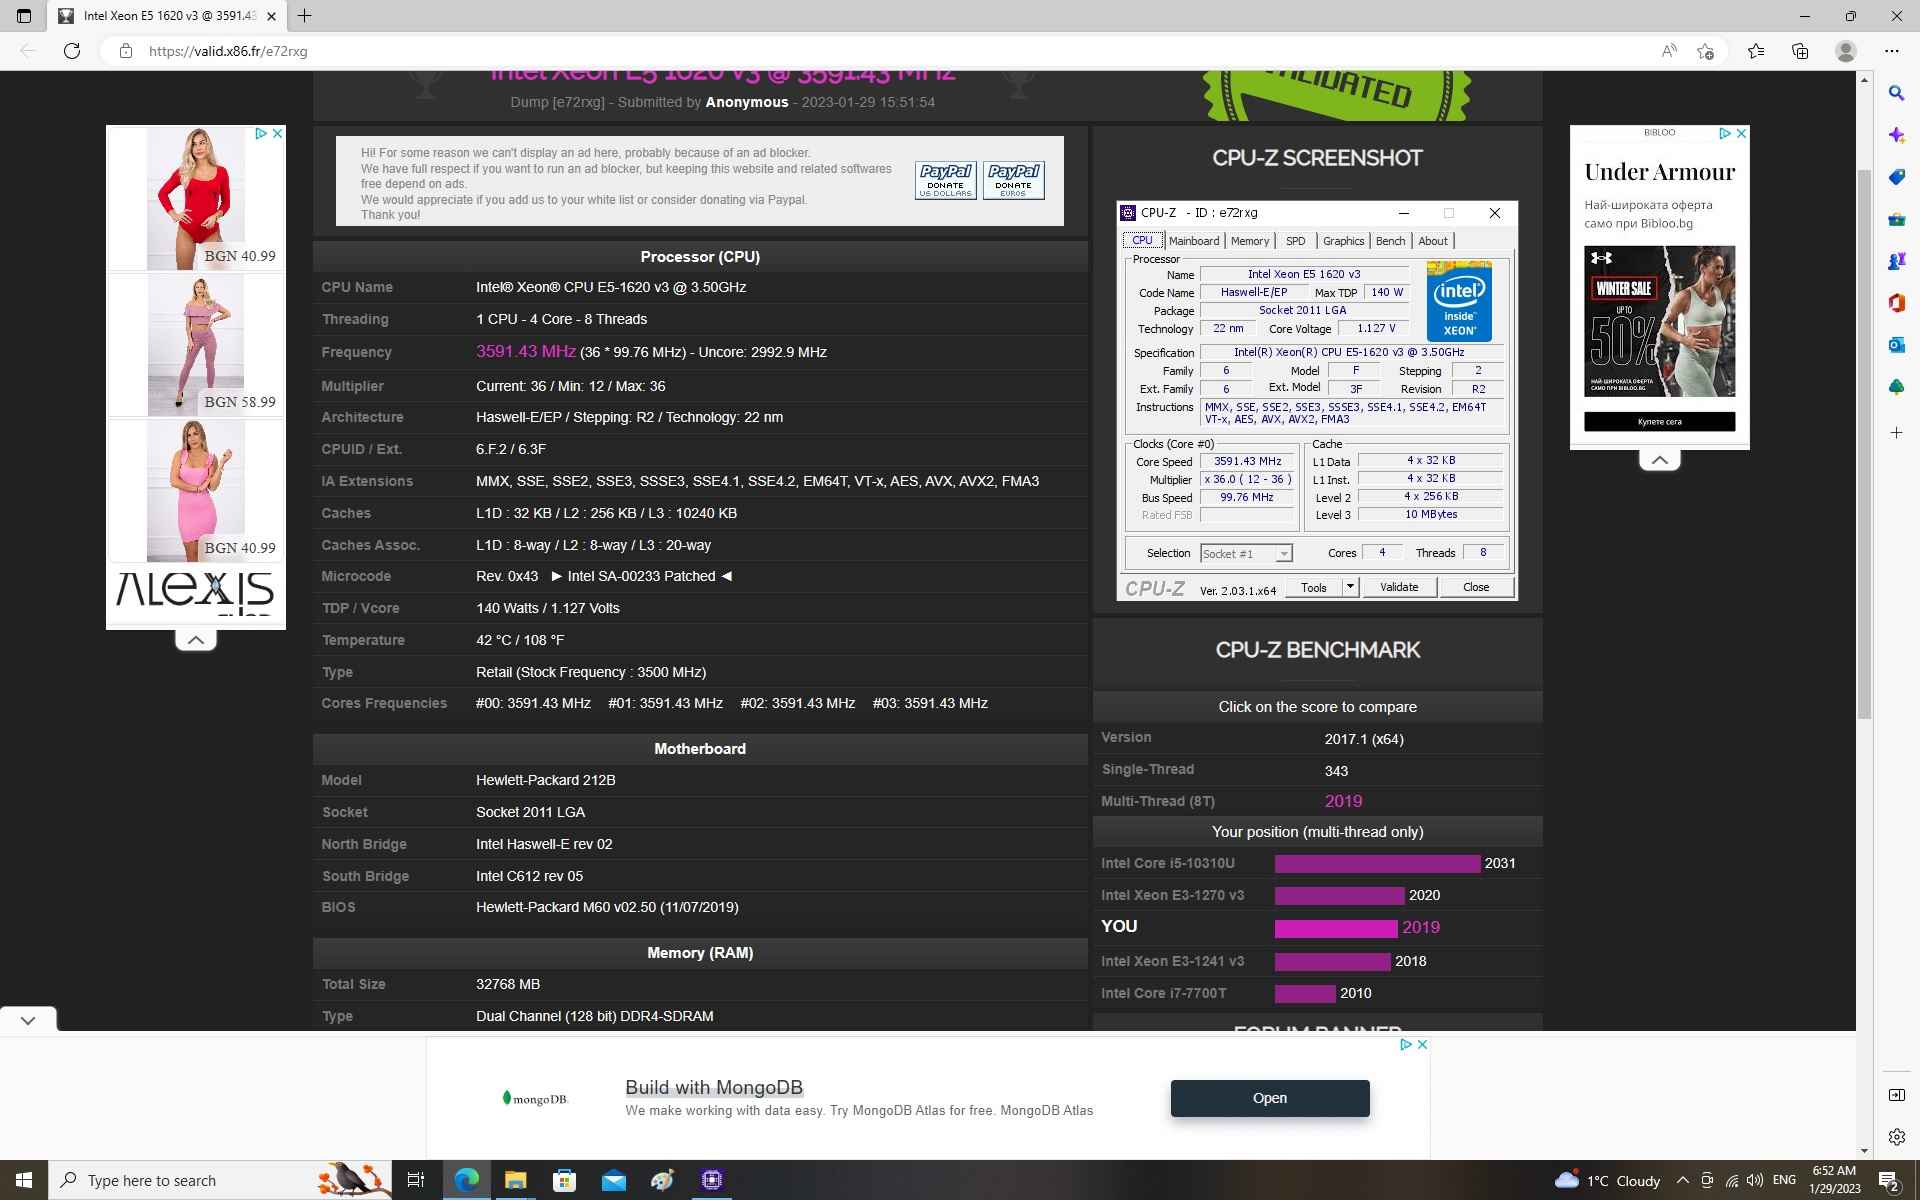Collapse the bottom ad banner chevron
The height and width of the screenshot is (1200, 1920).
pos(28,1020)
